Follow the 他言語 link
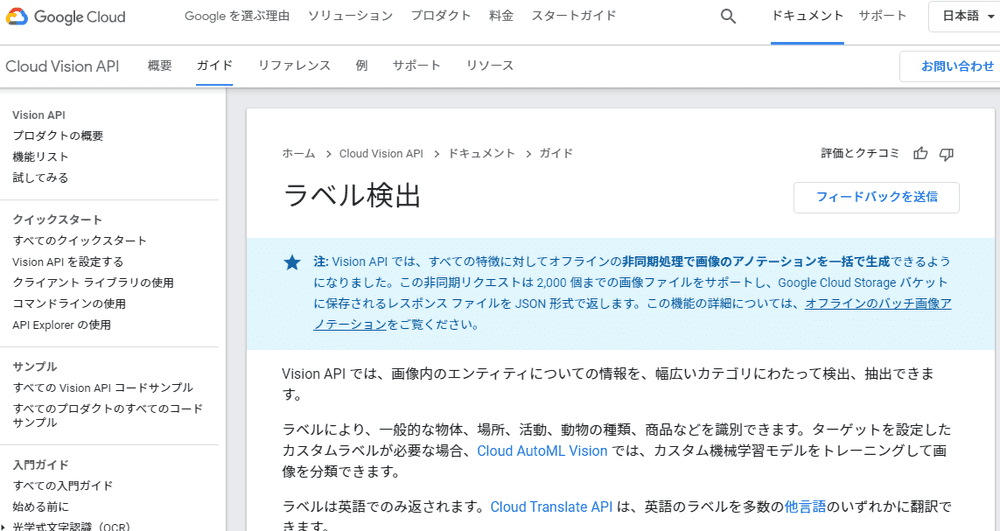Viewport: 1000px width, 531px height. tap(805, 507)
